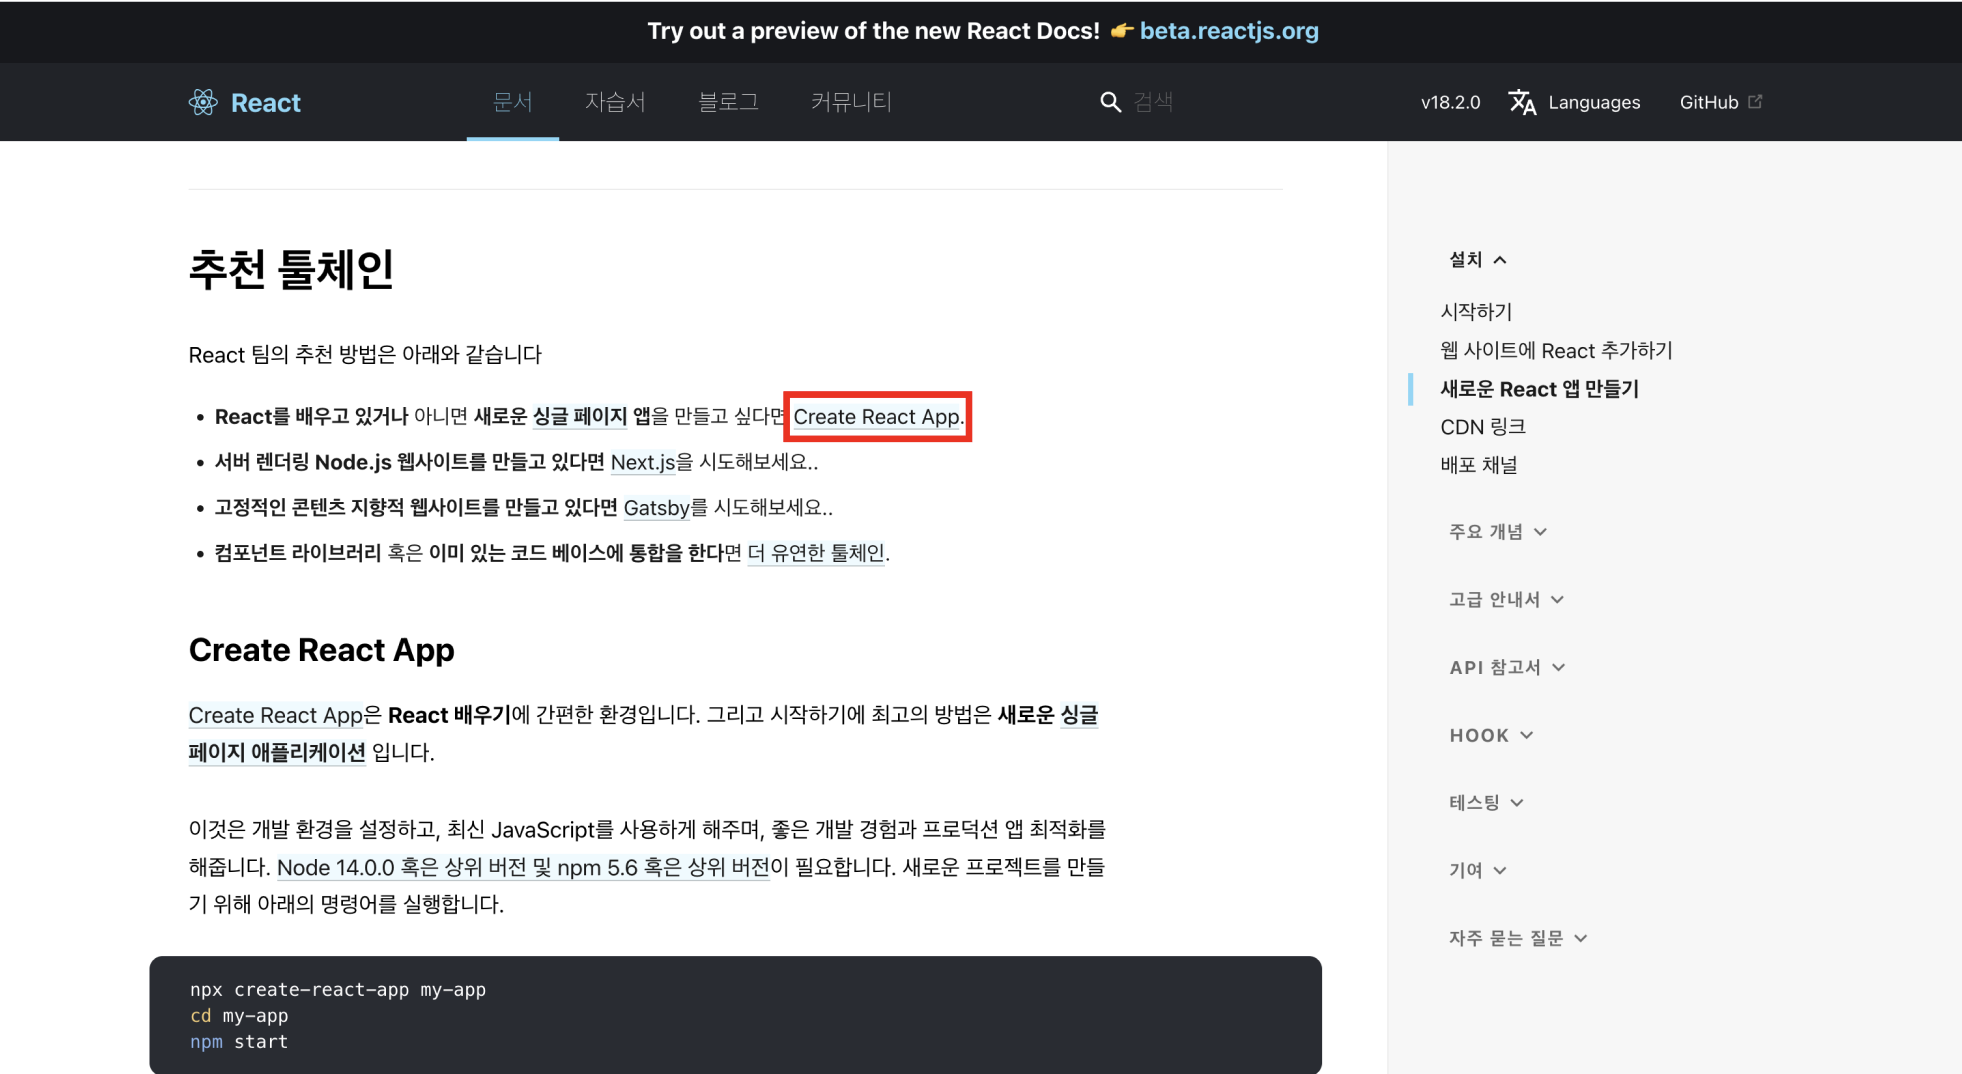Open the Gatsby link

[x=656, y=508]
